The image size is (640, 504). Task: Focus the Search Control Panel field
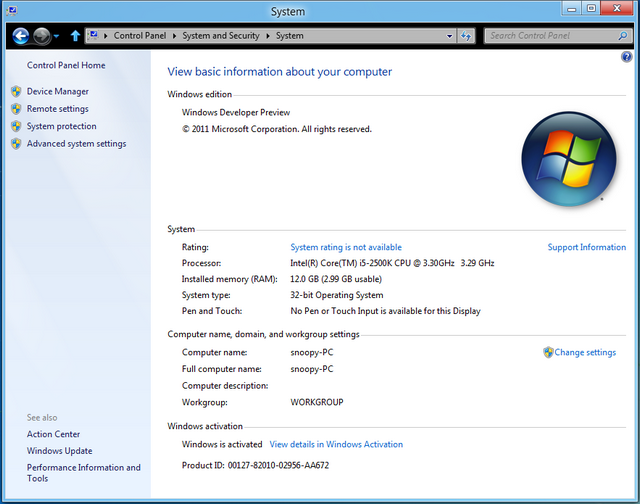553,36
